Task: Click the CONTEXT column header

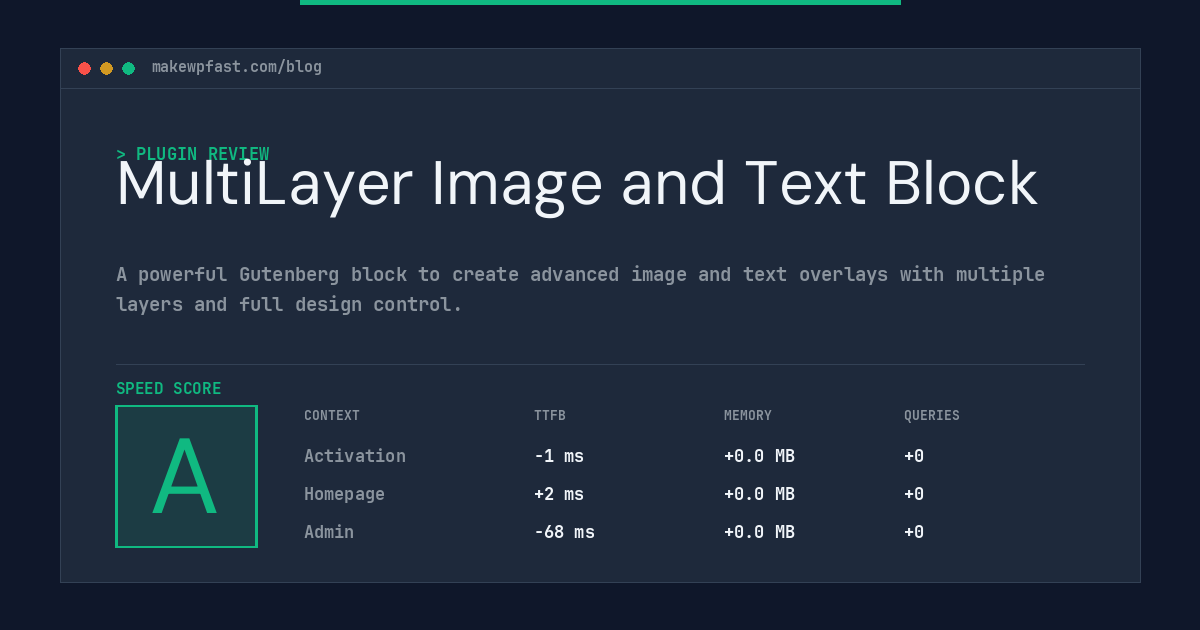Action: pyautogui.click(x=332, y=416)
